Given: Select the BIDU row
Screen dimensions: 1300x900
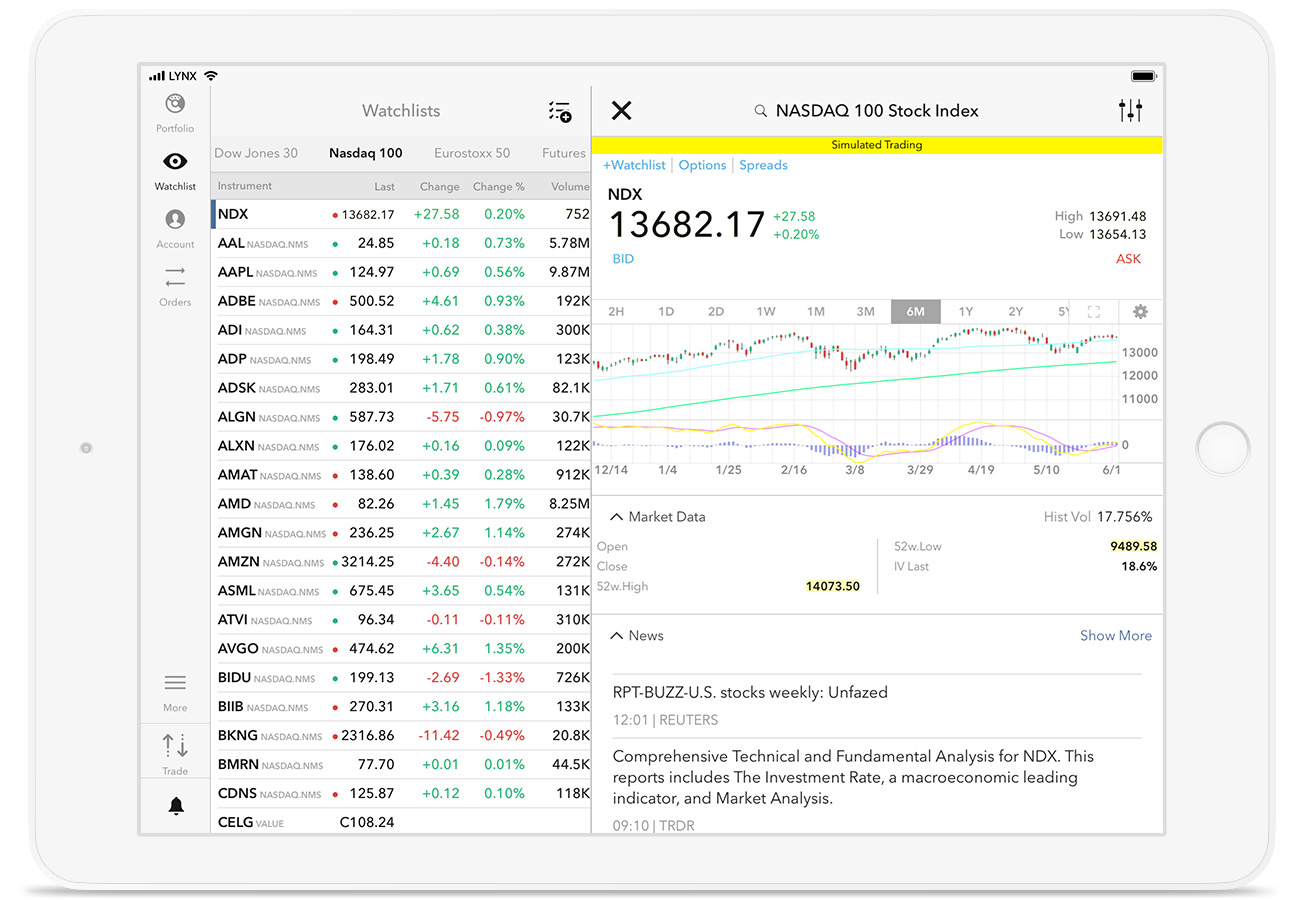Looking at the screenshot, I should [401, 678].
